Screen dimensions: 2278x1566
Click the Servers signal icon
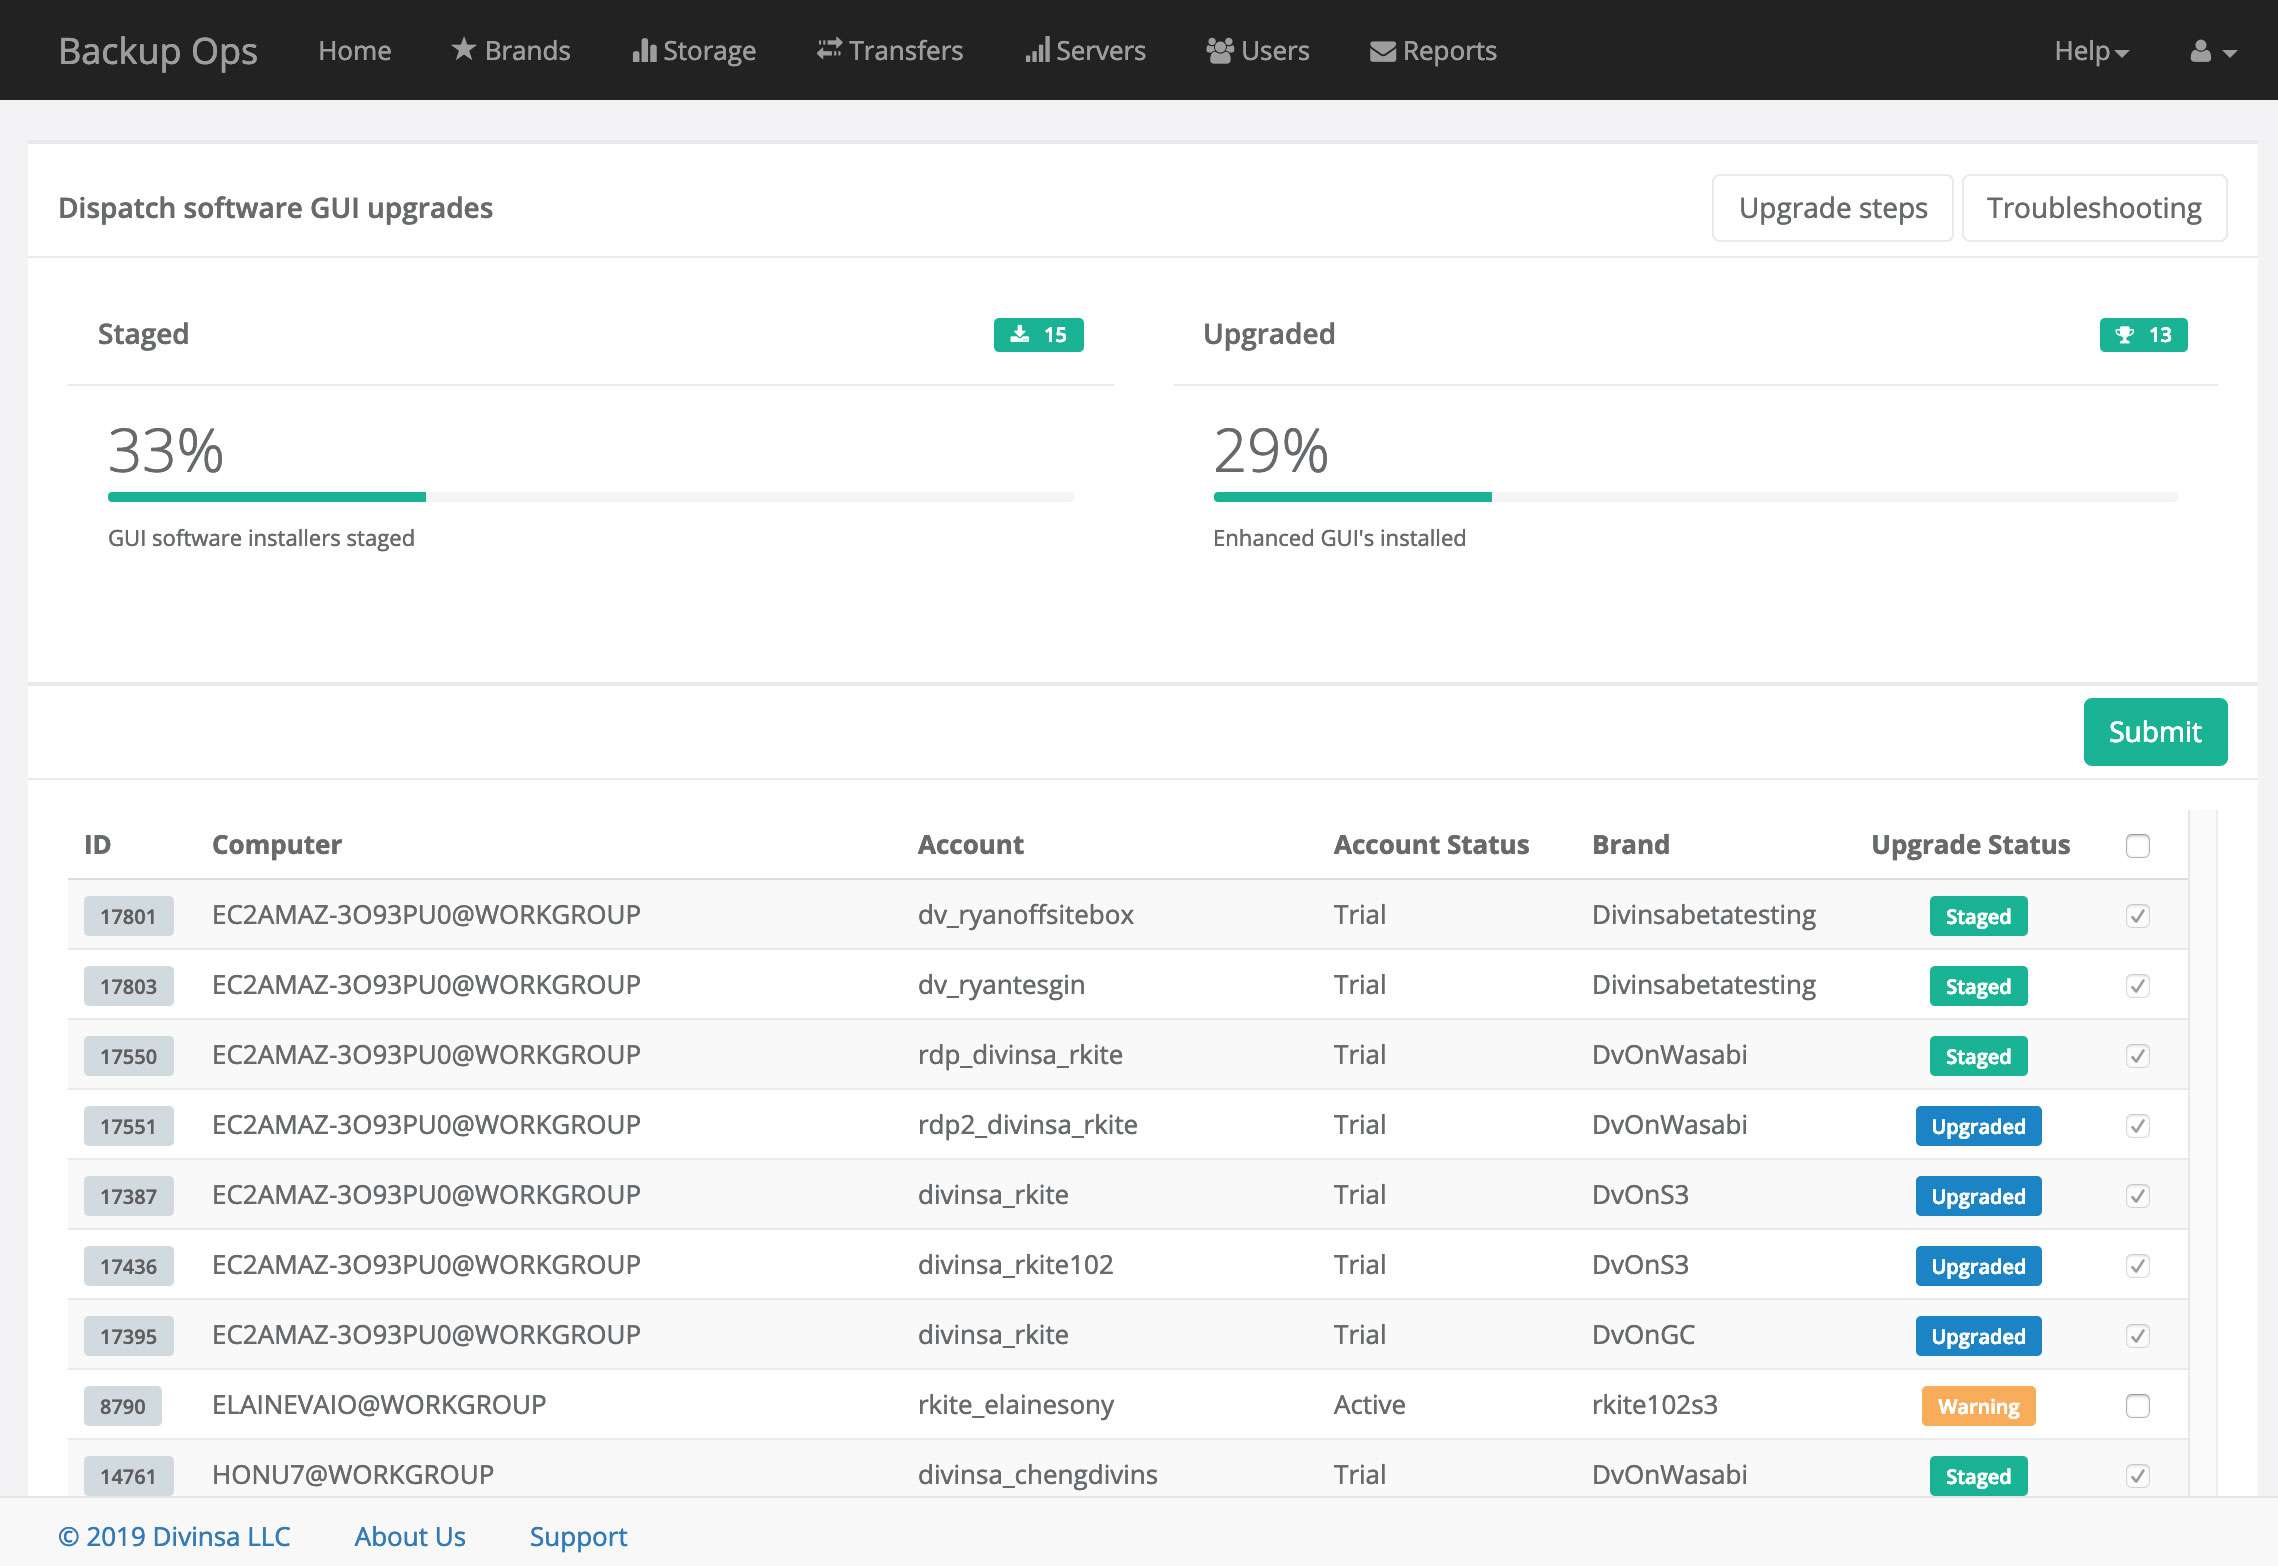click(1037, 50)
